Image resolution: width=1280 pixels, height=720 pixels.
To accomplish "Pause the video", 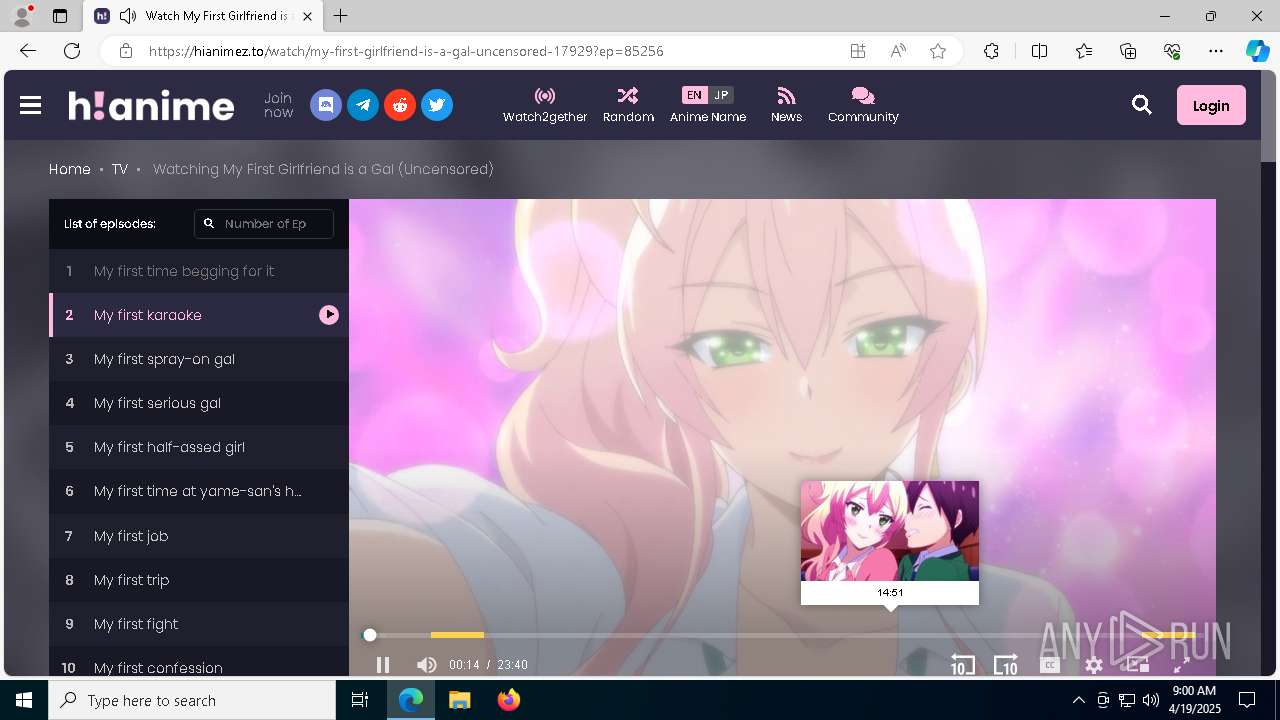I will point(383,664).
